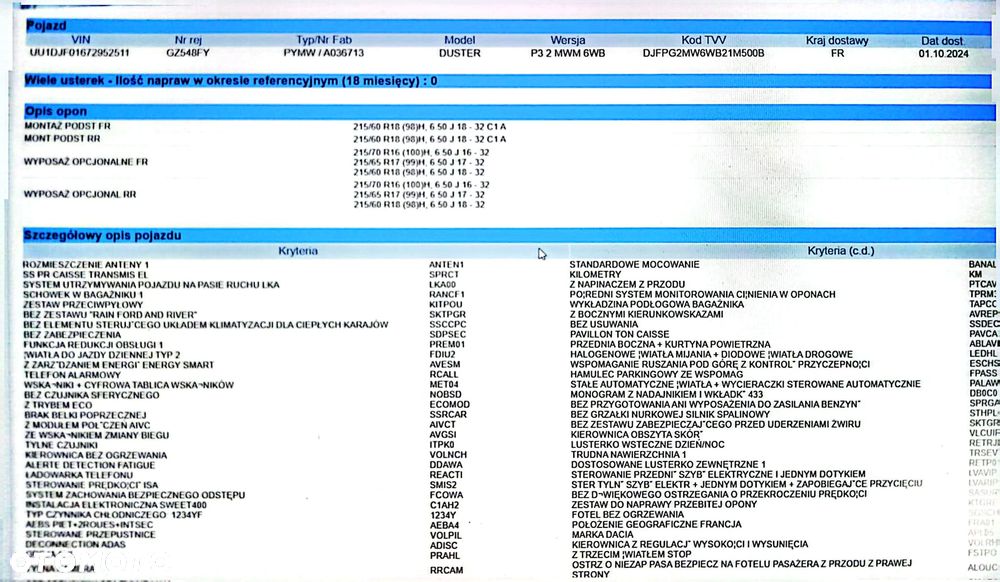The height and width of the screenshot is (582, 1000).
Task: Click the RRCAM code
Action: [446, 570]
